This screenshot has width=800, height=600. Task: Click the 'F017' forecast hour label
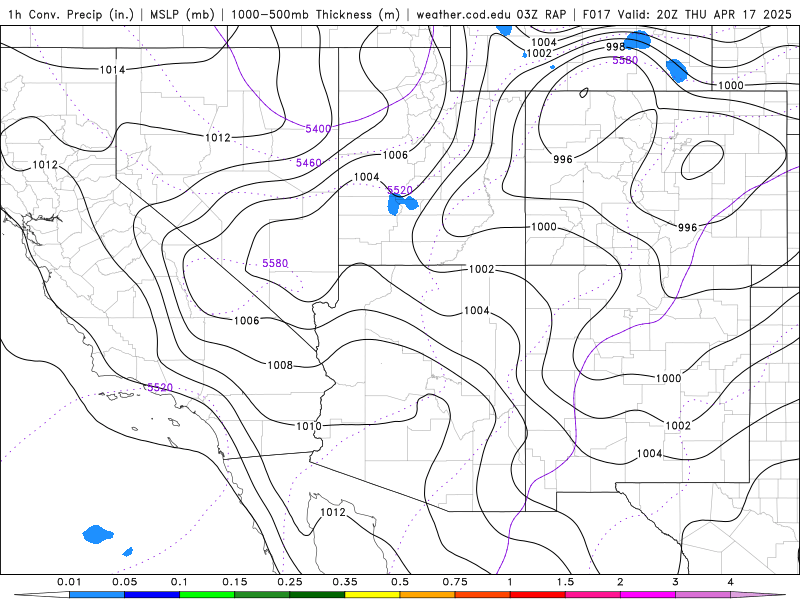[597, 14]
